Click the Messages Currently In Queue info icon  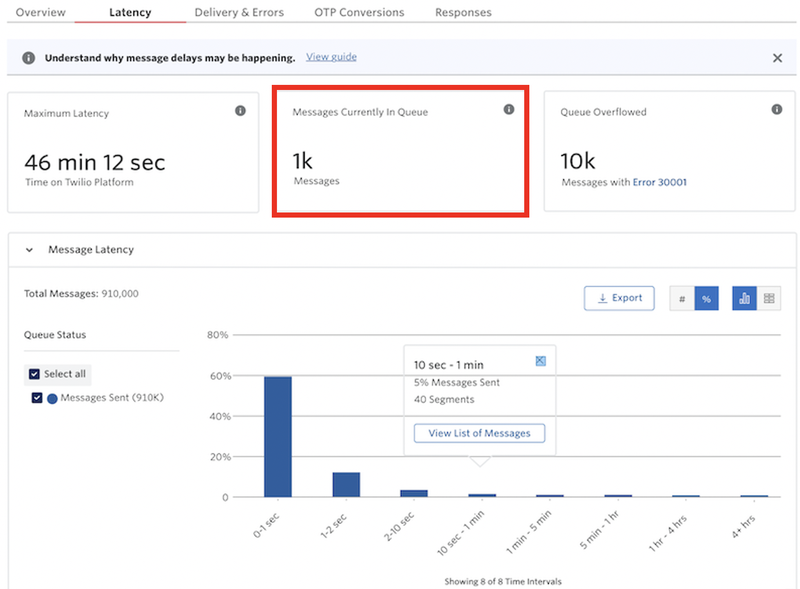(x=509, y=112)
